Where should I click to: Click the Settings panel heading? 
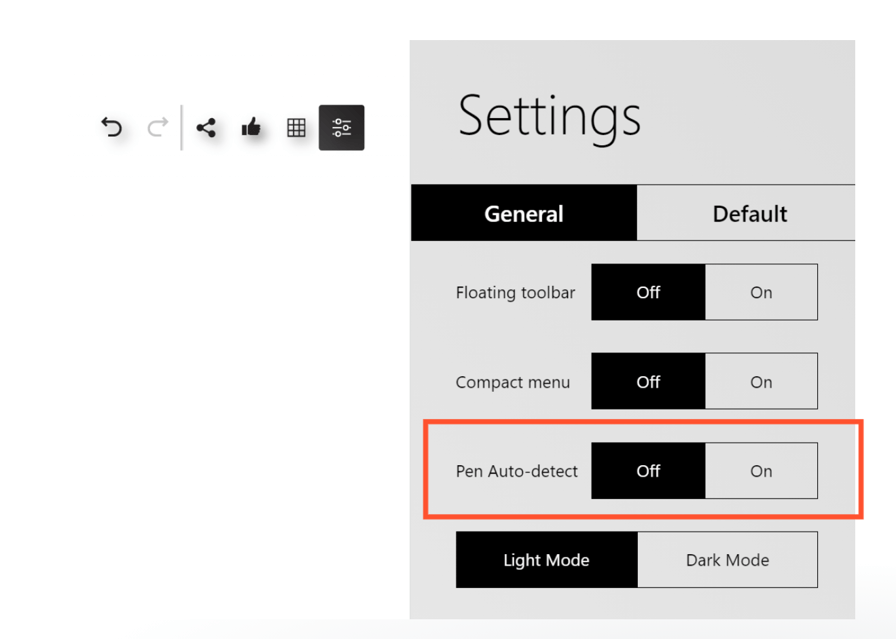click(549, 116)
